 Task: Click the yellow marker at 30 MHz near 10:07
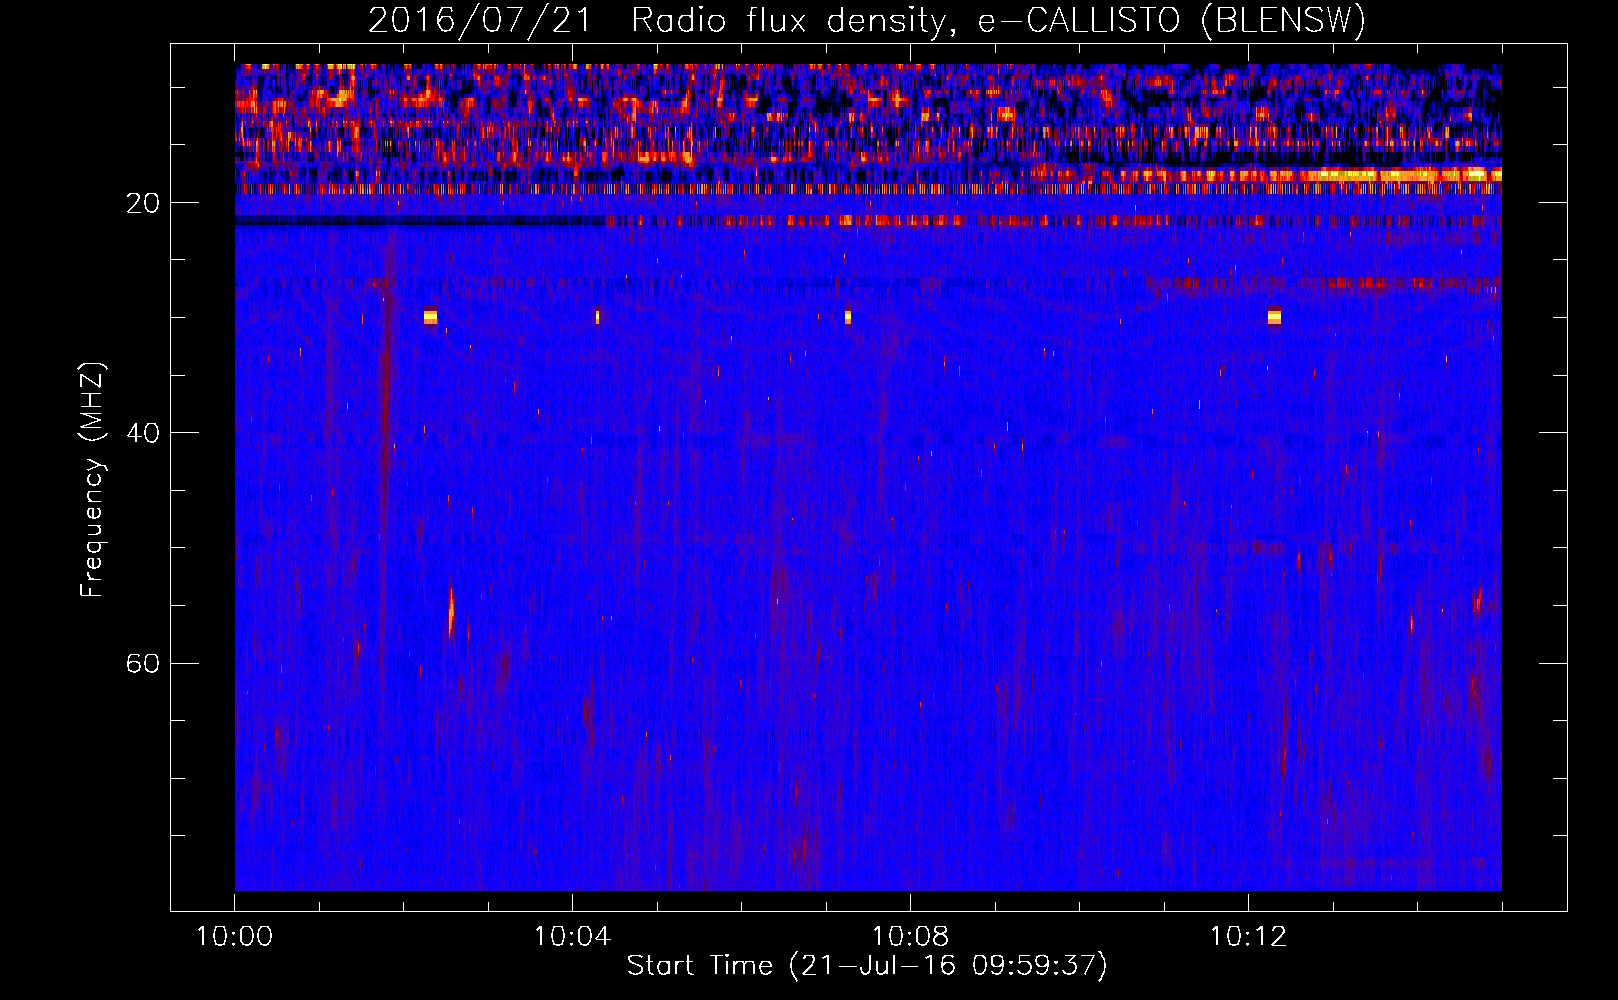(x=848, y=317)
